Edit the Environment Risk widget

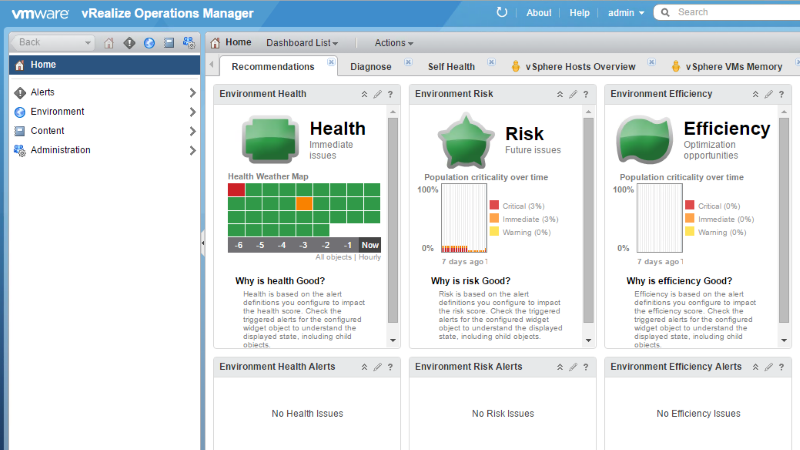pos(573,94)
